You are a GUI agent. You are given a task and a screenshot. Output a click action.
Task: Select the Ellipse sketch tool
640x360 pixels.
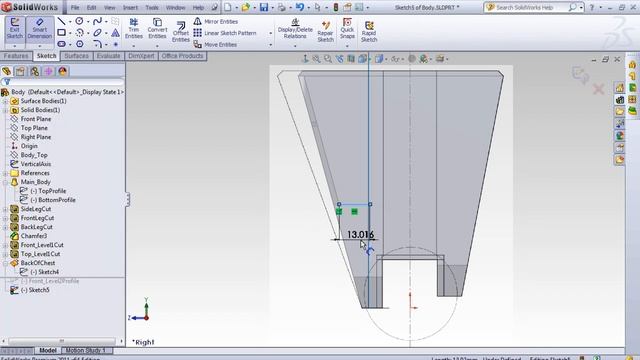[x=97, y=32]
